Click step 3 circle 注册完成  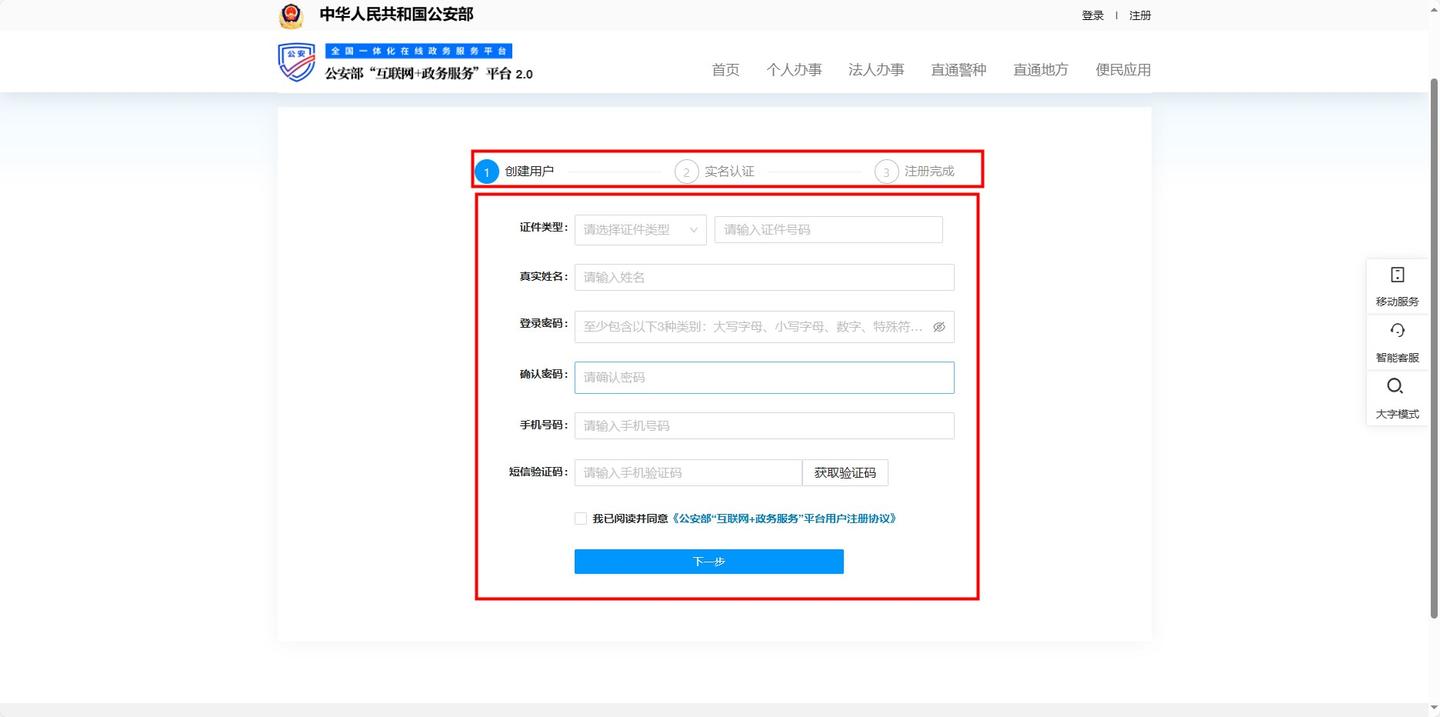886,172
